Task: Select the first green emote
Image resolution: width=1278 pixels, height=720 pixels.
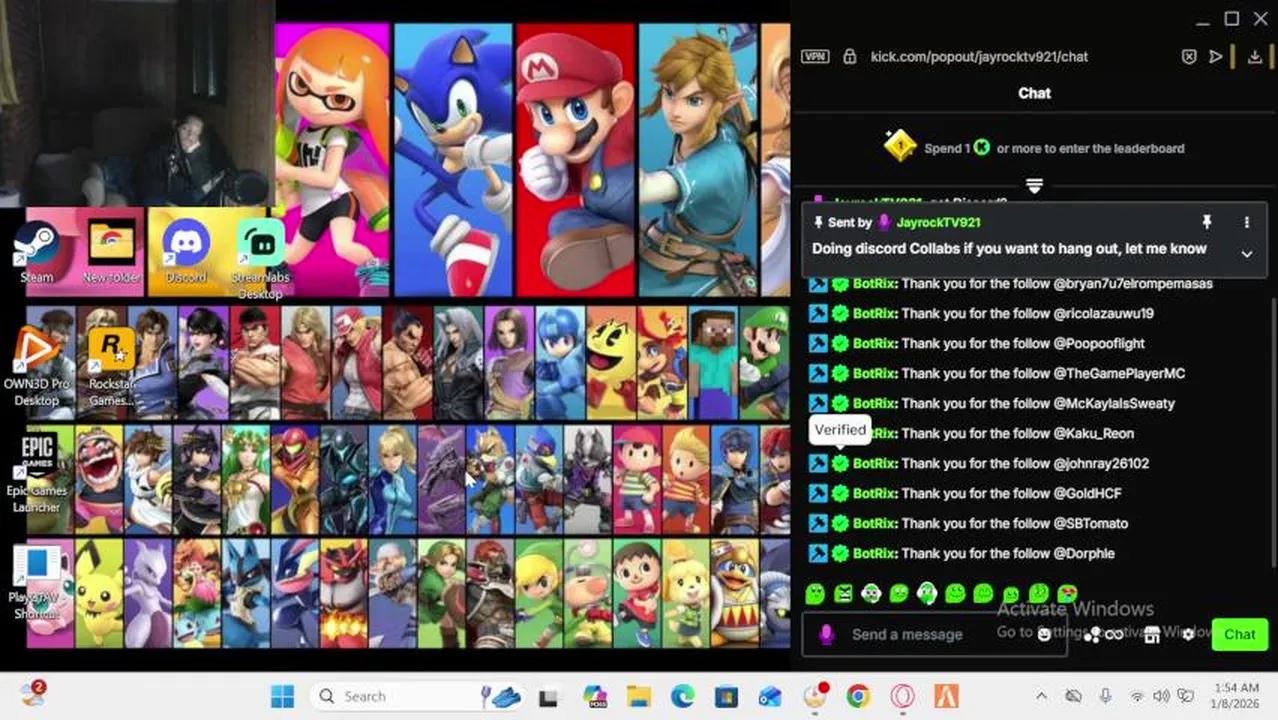Action: (x=815, y=594)
